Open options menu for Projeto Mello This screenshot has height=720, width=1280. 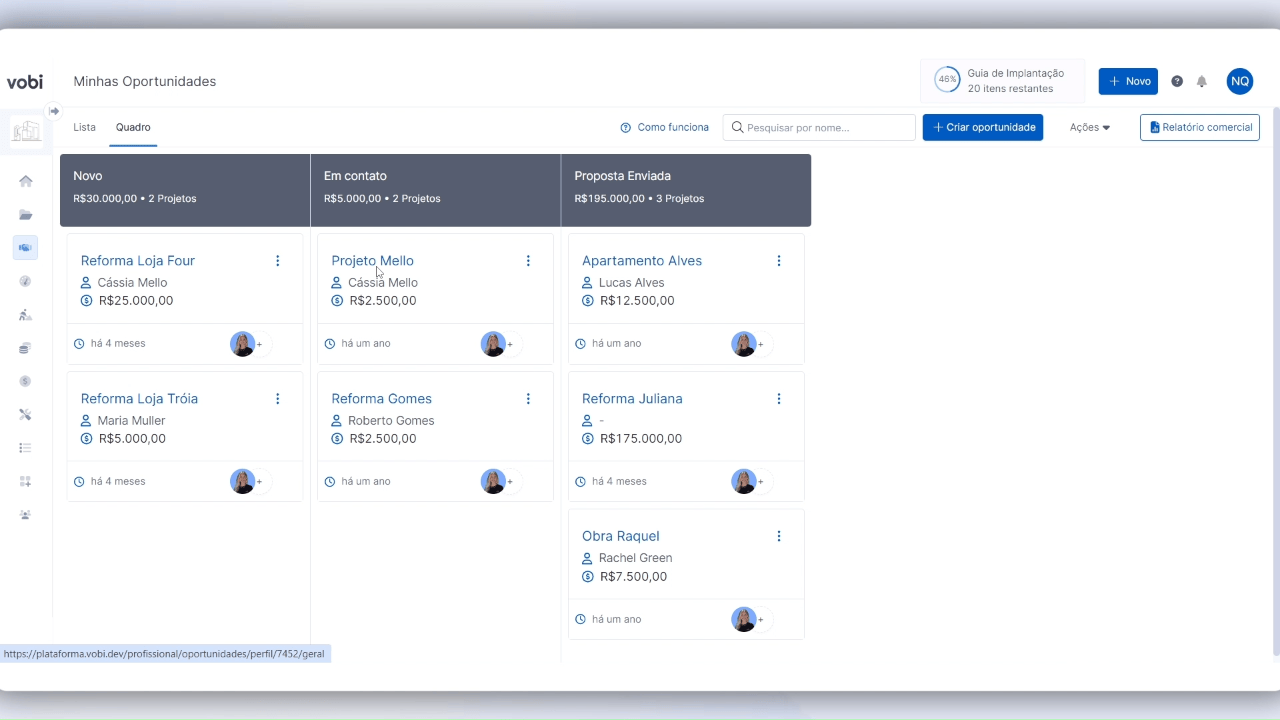tap(528, 261)
